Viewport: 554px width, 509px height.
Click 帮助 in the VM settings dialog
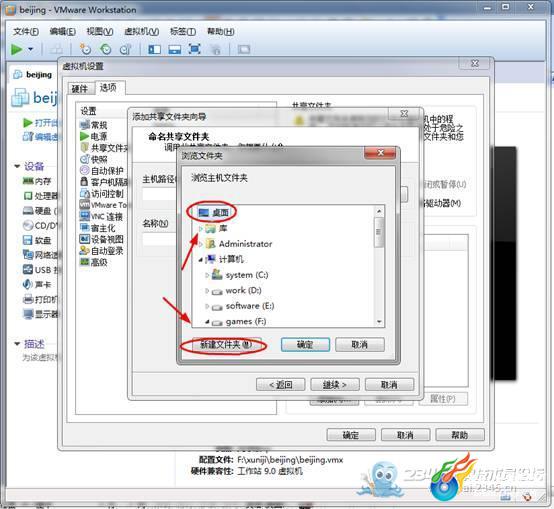(x=460, y=435)
